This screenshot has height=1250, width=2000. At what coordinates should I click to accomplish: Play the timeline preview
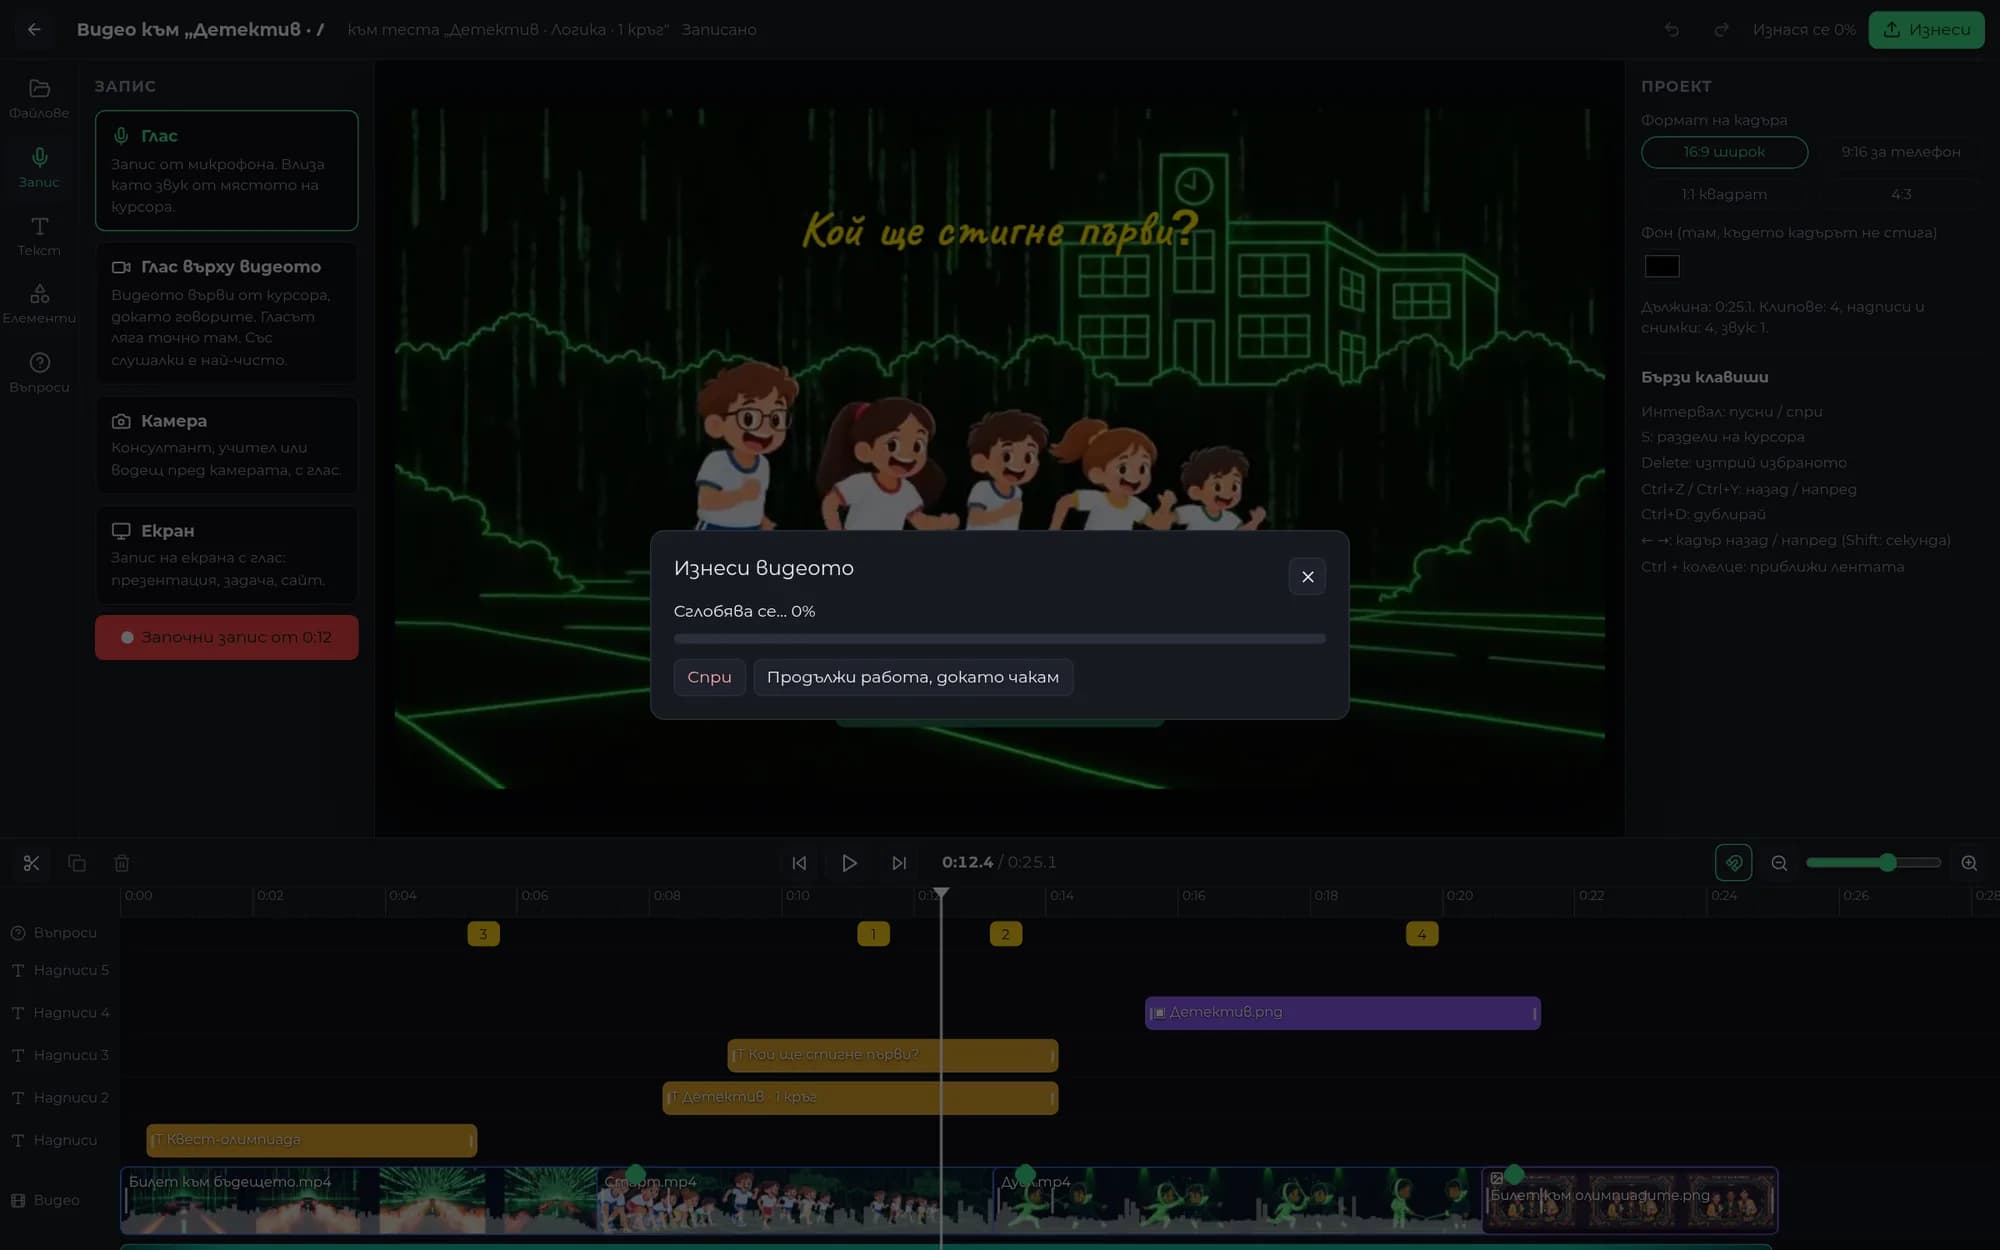click(849, 863)
